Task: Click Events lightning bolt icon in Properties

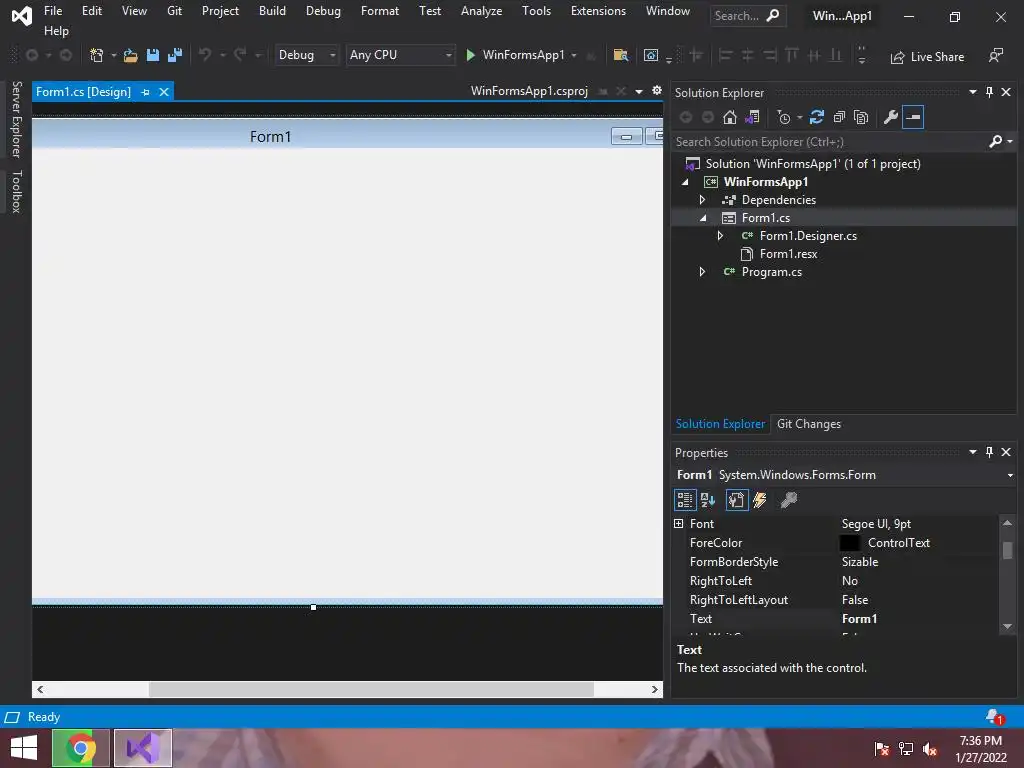Action: pos(760,500)
